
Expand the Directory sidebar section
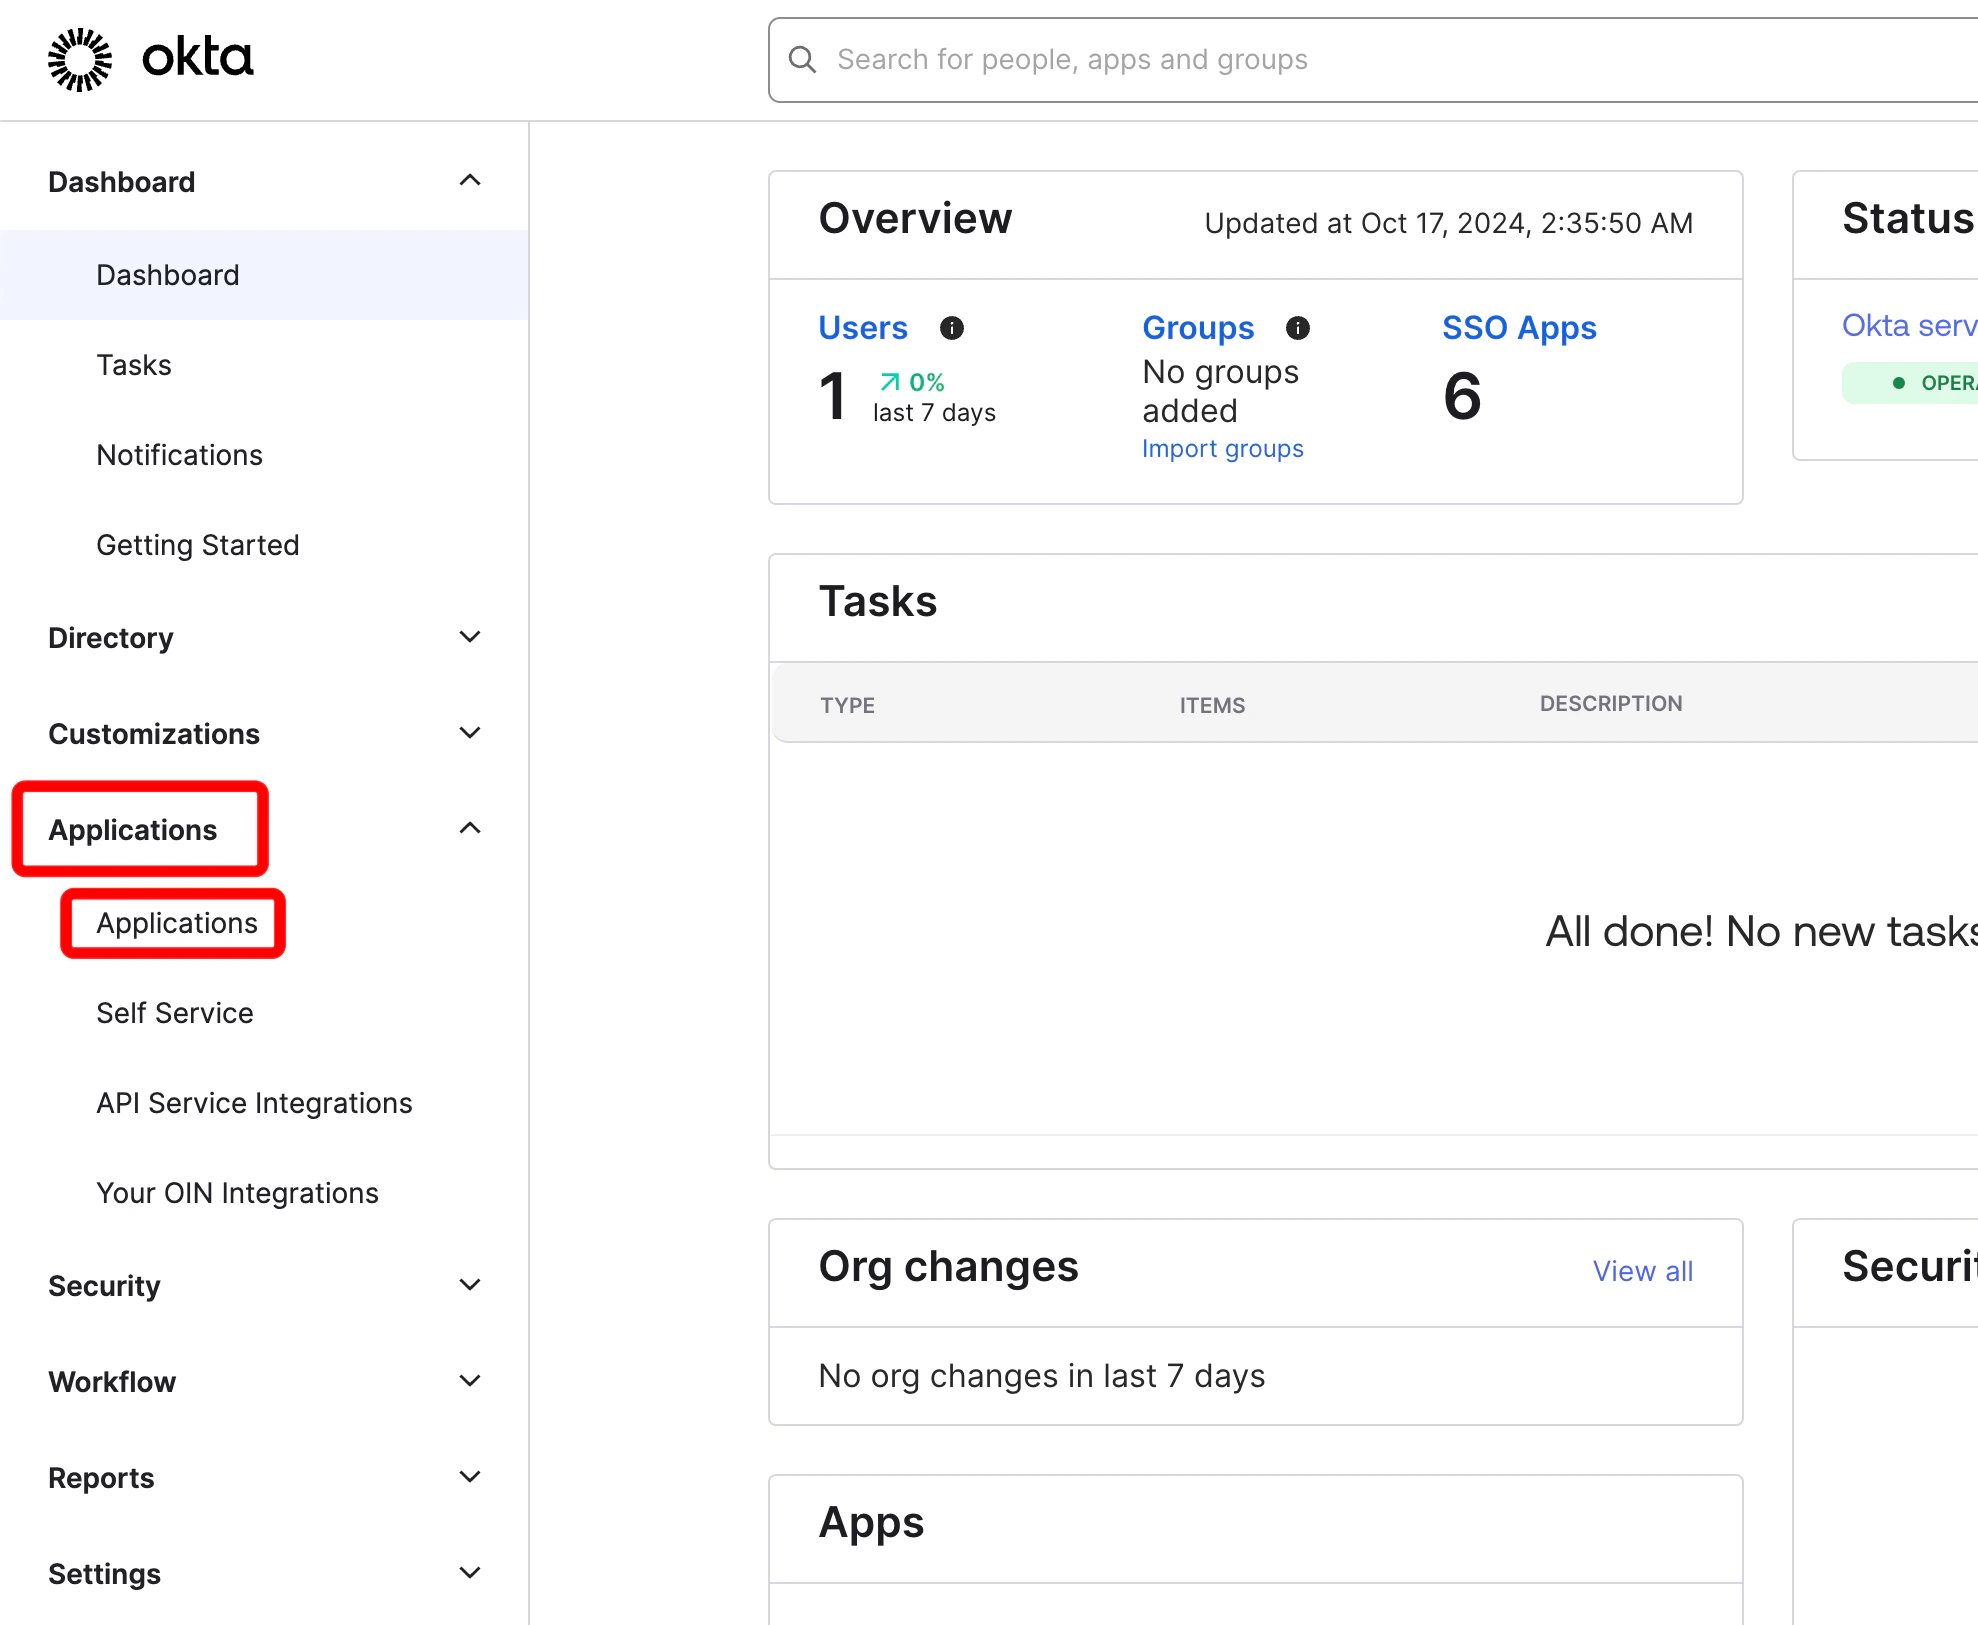470,637
